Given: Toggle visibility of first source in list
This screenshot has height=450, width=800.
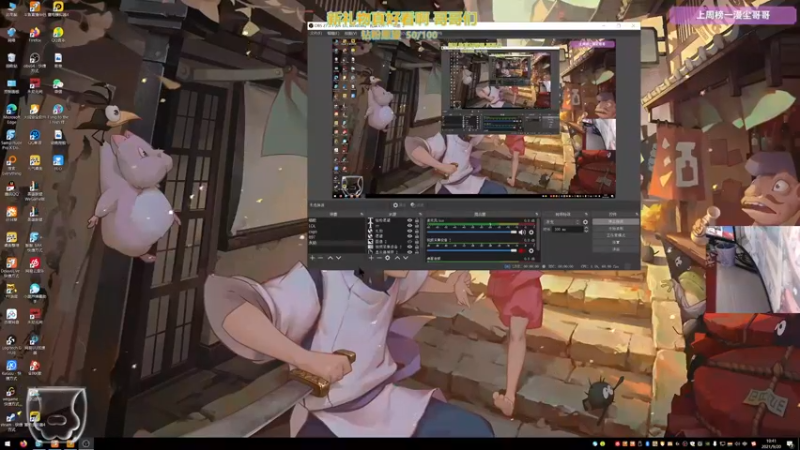Looking at the screenshot, I should coord(410,220).
